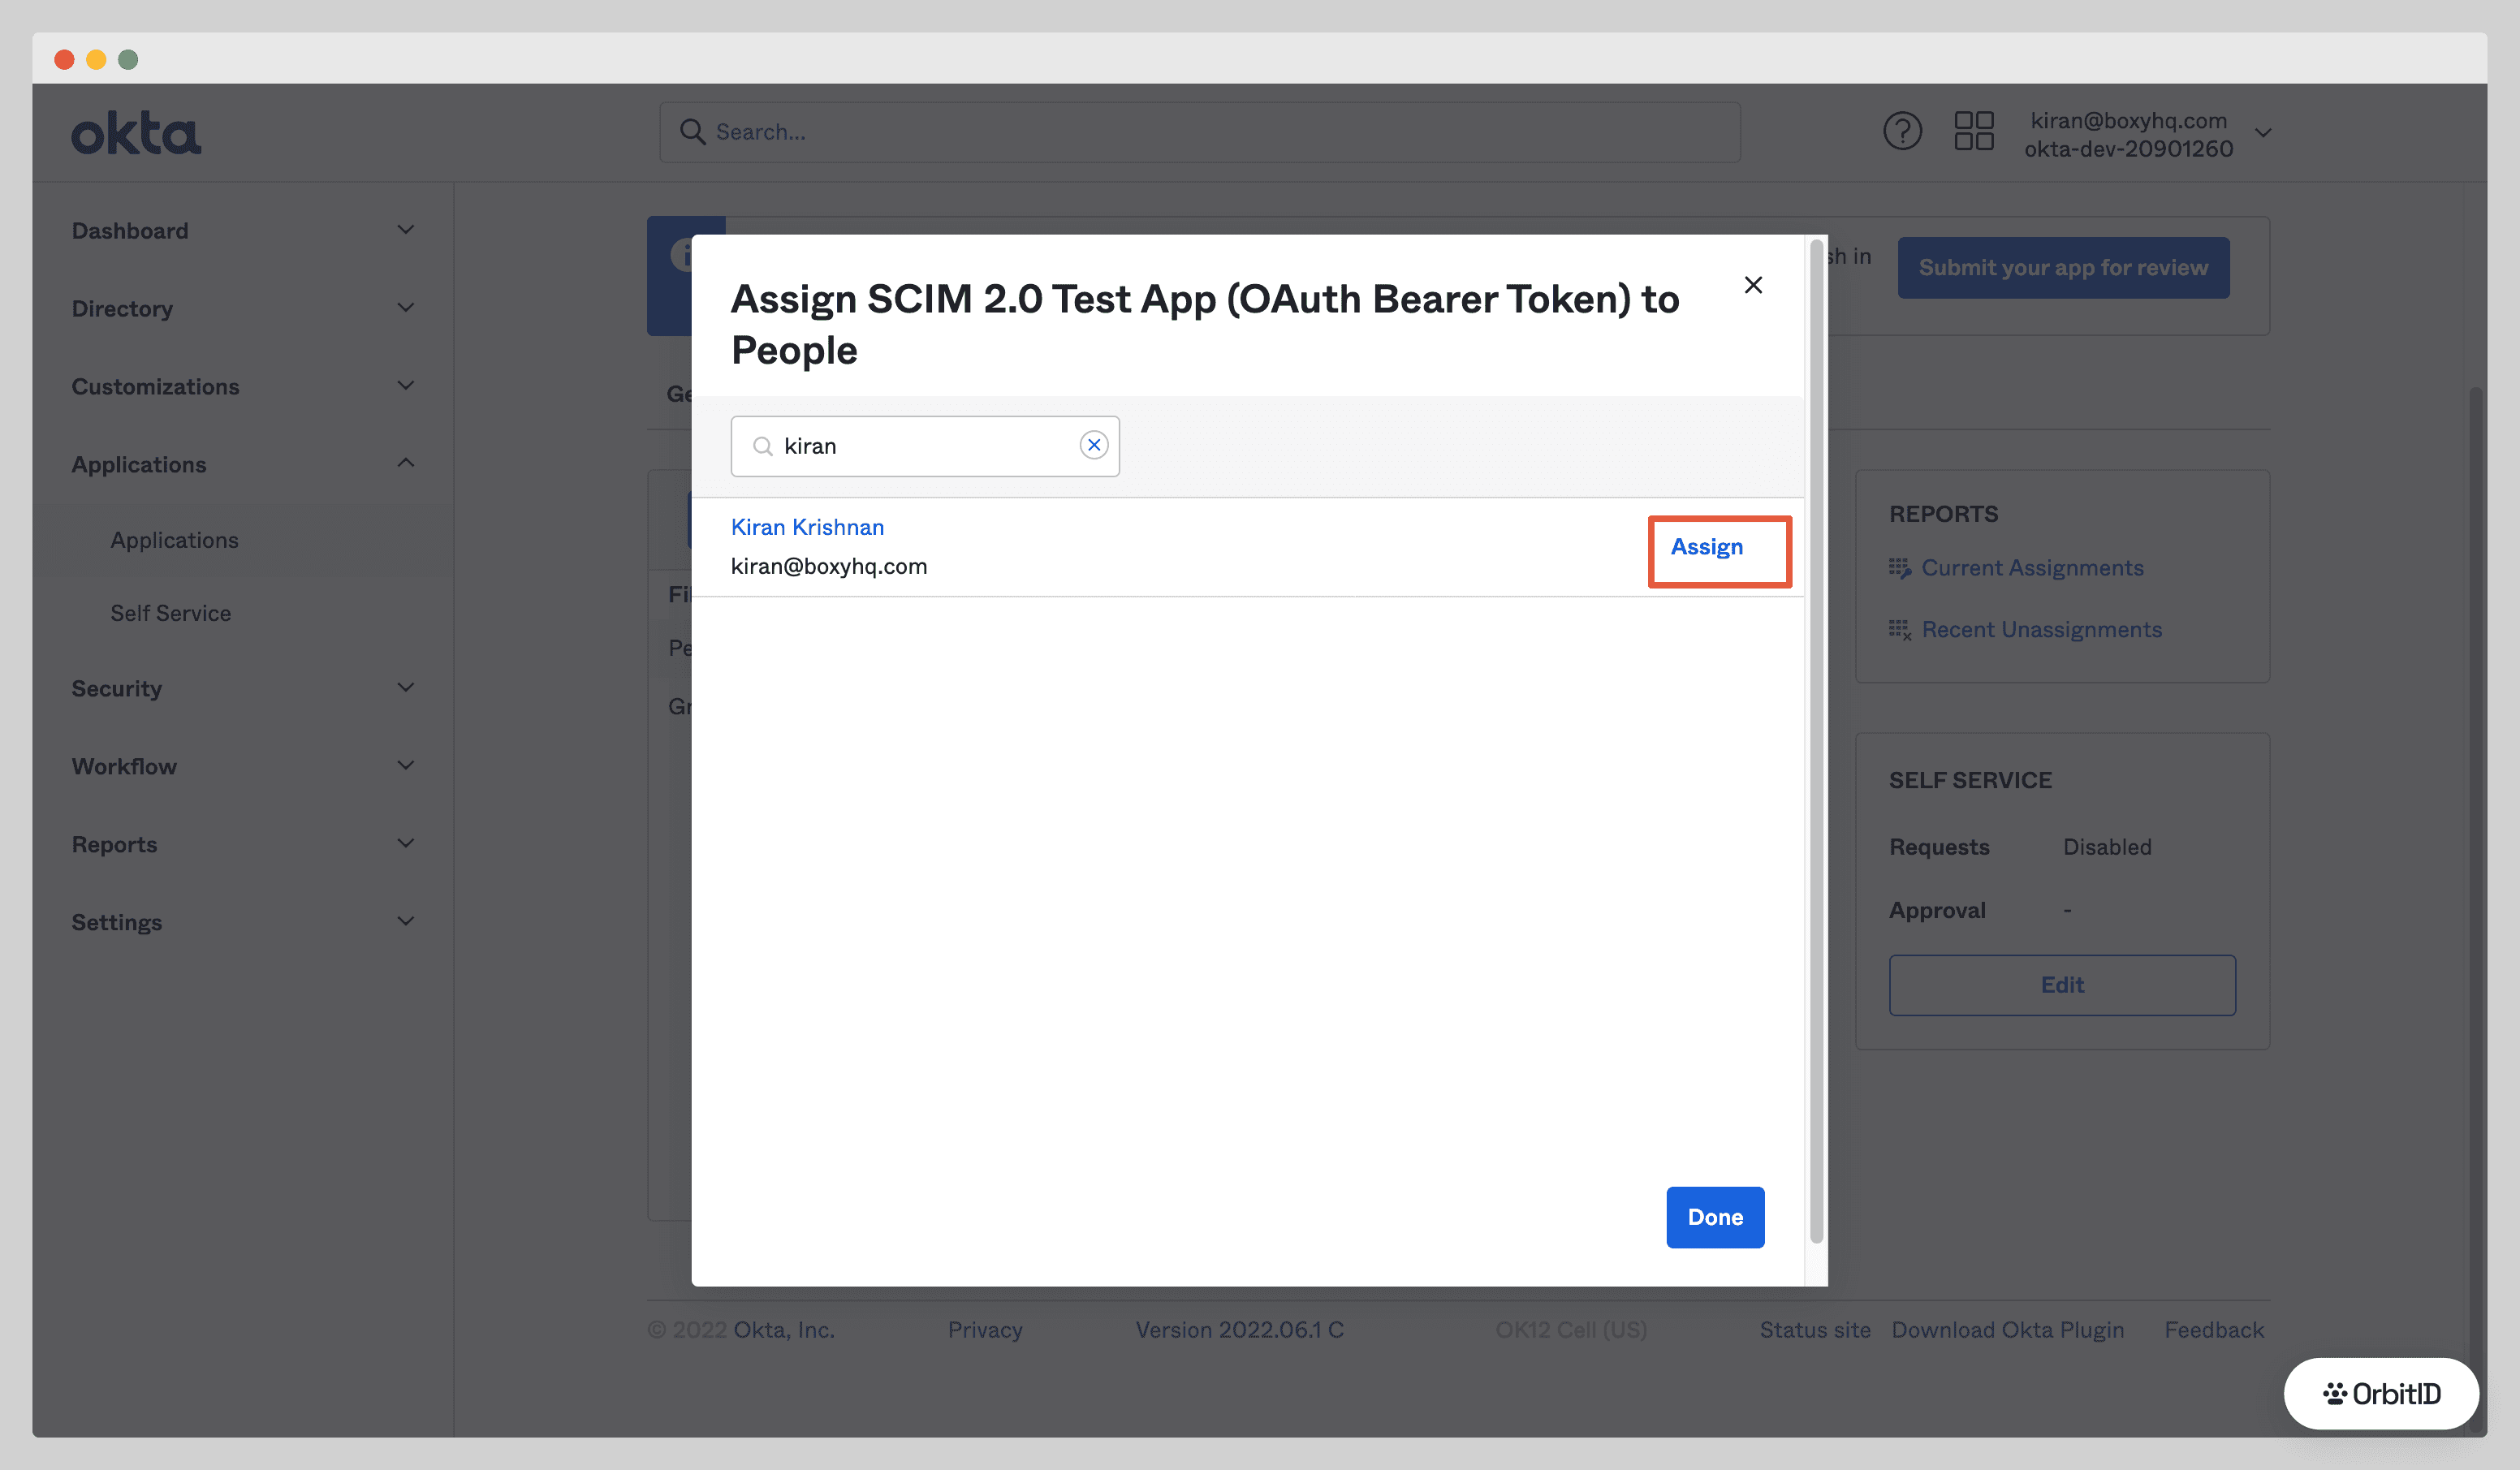Click the kiran@boxyhq.com email in result row
The image size is (2520, 1470).
click(x=829, y=566)
